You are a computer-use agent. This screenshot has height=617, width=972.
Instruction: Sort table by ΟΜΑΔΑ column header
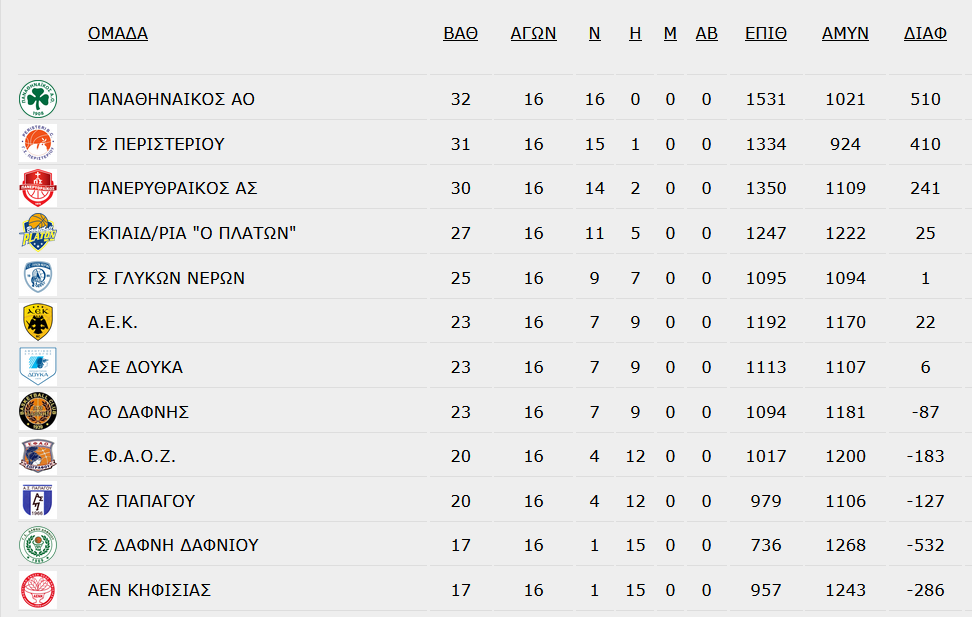coord(118,33)
